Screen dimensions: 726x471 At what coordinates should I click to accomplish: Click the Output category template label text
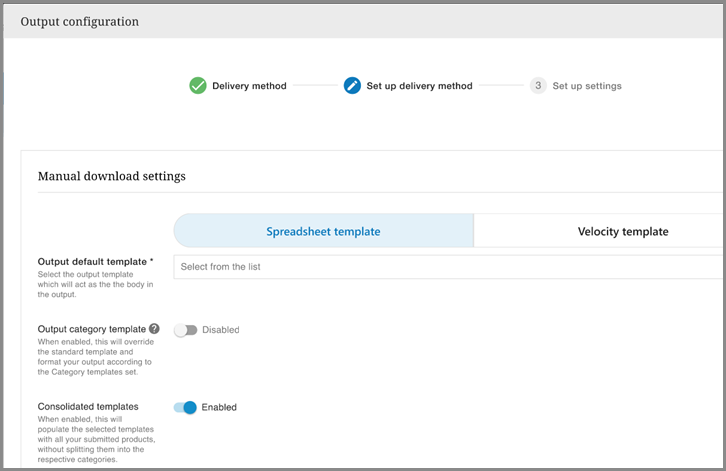coord(91,329)
